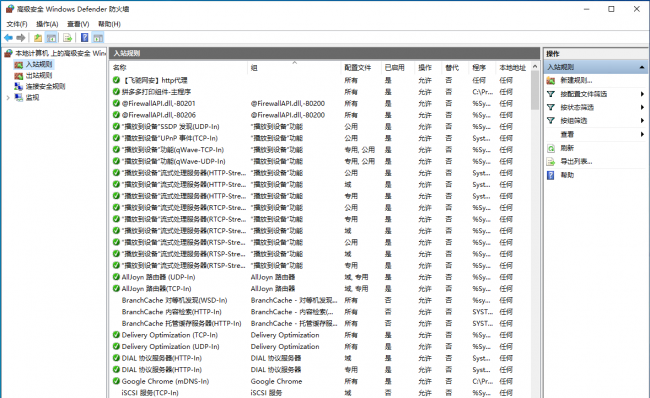Click the 刷新 refresh icon in actions pane

(551, 148)
